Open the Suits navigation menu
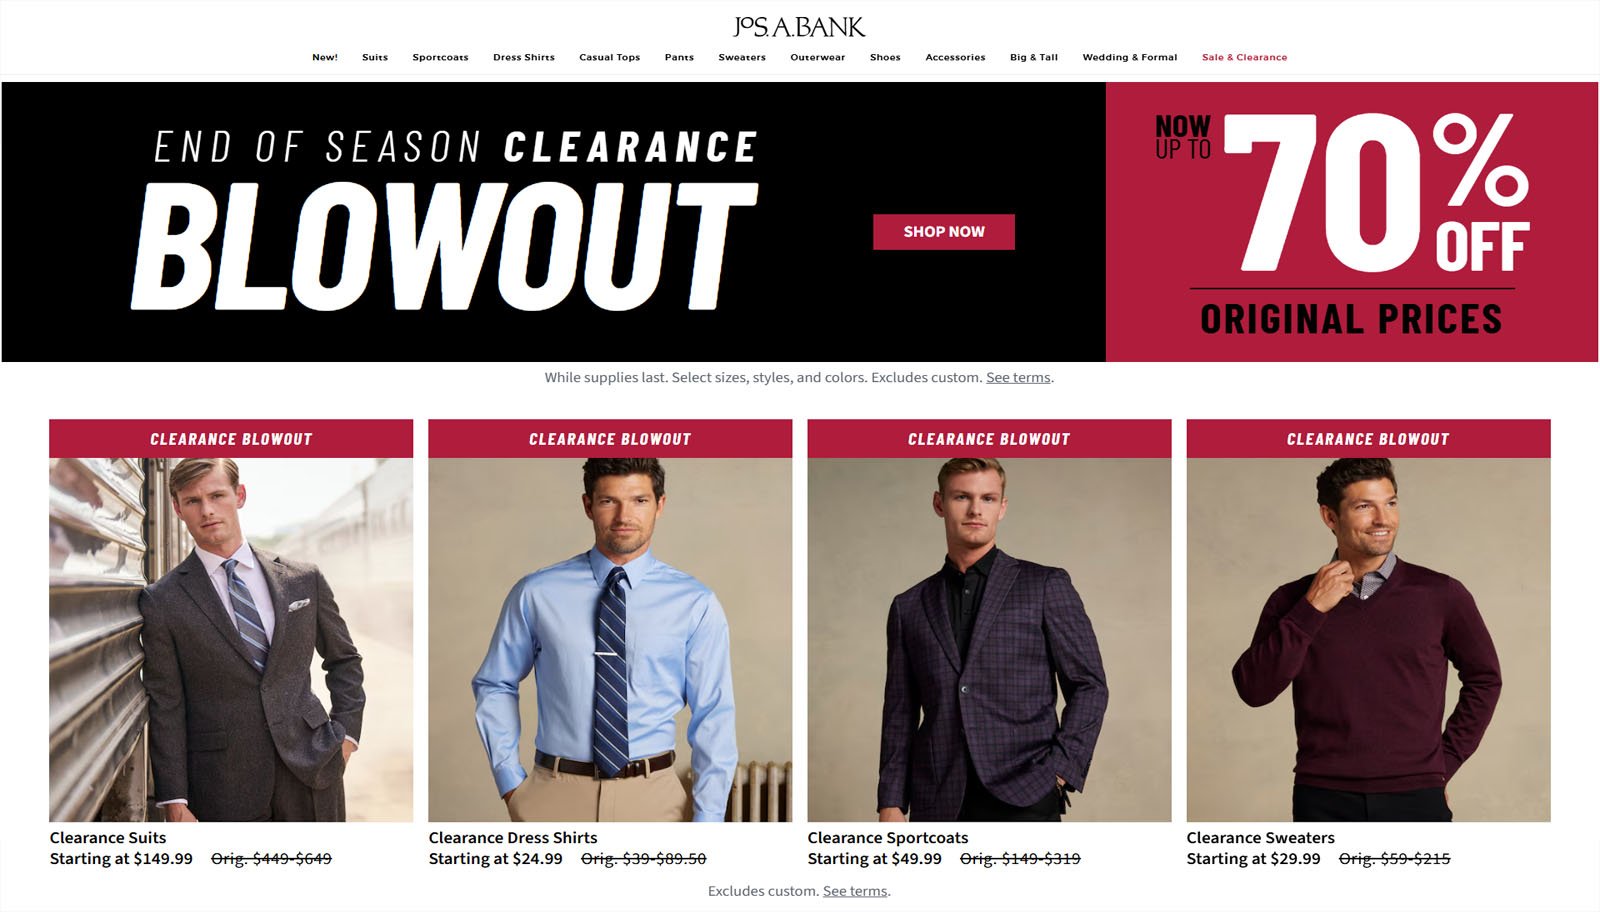The height and width of the screenshot is (912, 1600). (x=375, y=57)
